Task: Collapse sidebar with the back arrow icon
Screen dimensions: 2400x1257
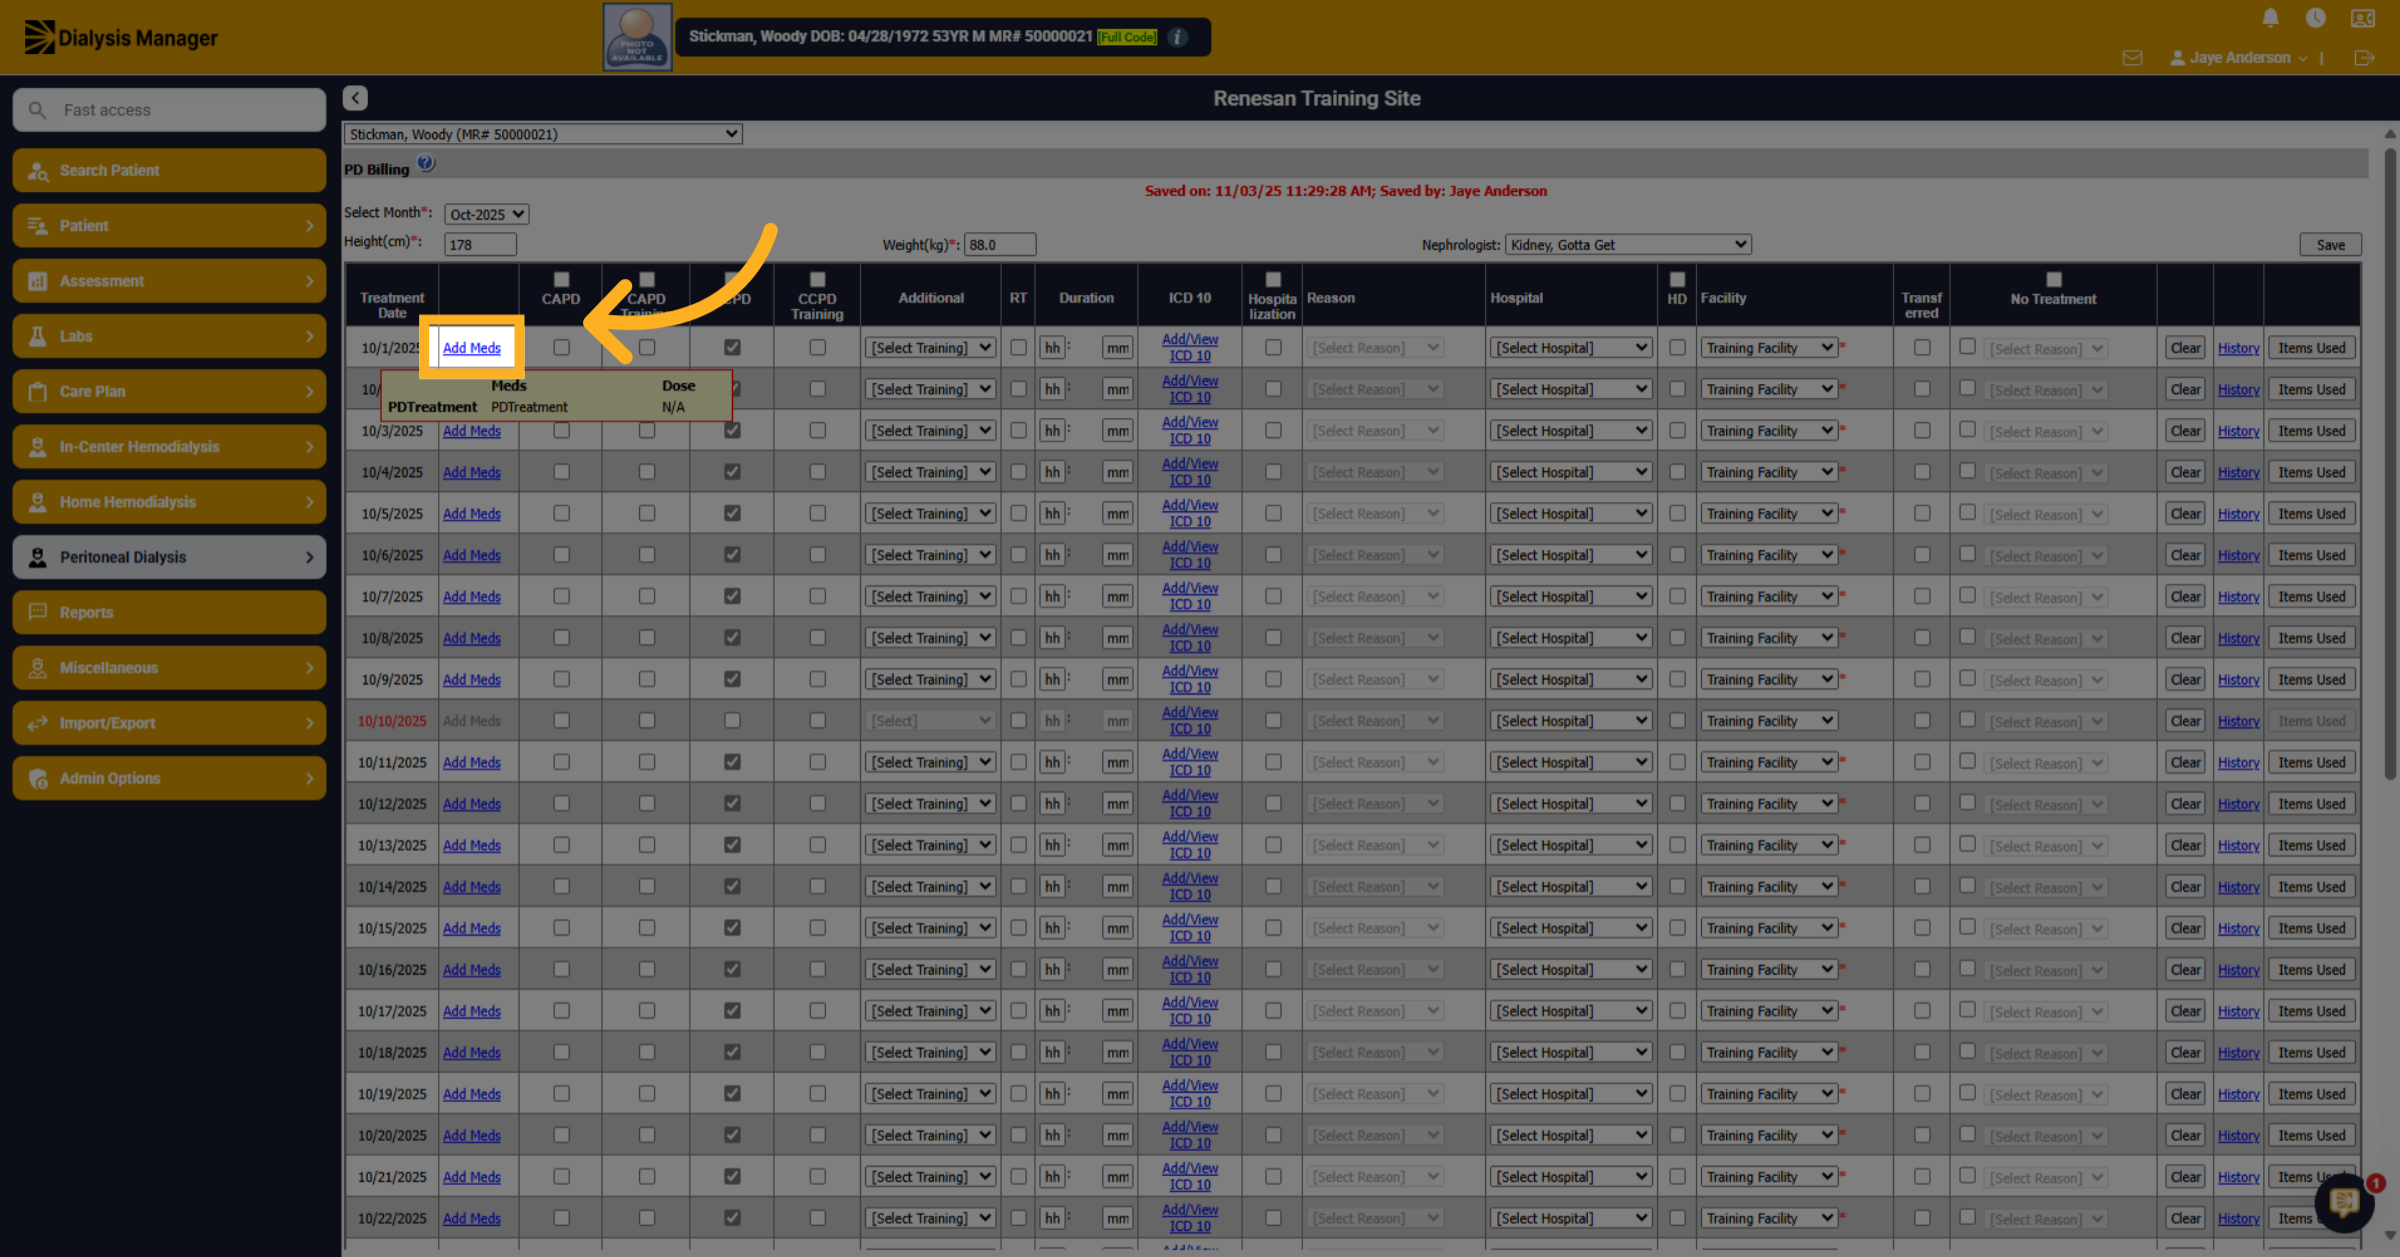Action: point(355,98)
